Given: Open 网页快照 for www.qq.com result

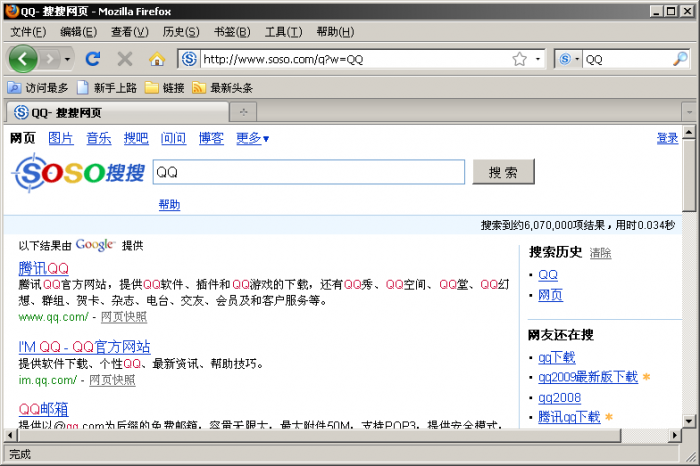Looking at the screenshot, I should point(124,317).
